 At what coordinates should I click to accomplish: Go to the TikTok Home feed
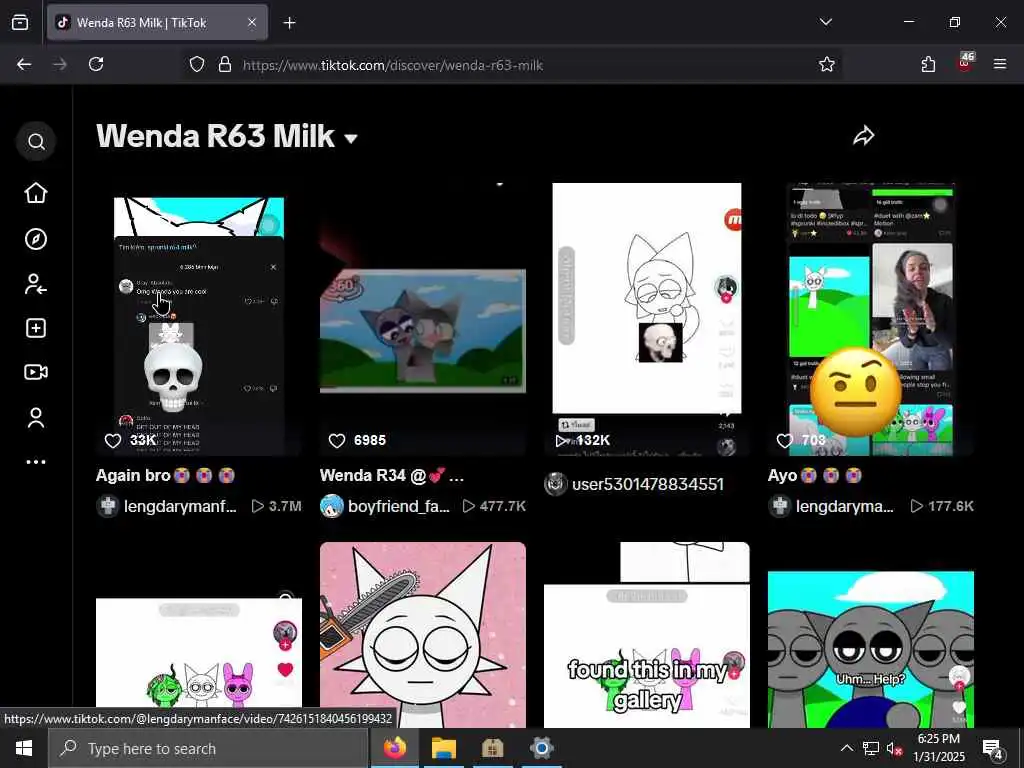(x=36, y=193)
